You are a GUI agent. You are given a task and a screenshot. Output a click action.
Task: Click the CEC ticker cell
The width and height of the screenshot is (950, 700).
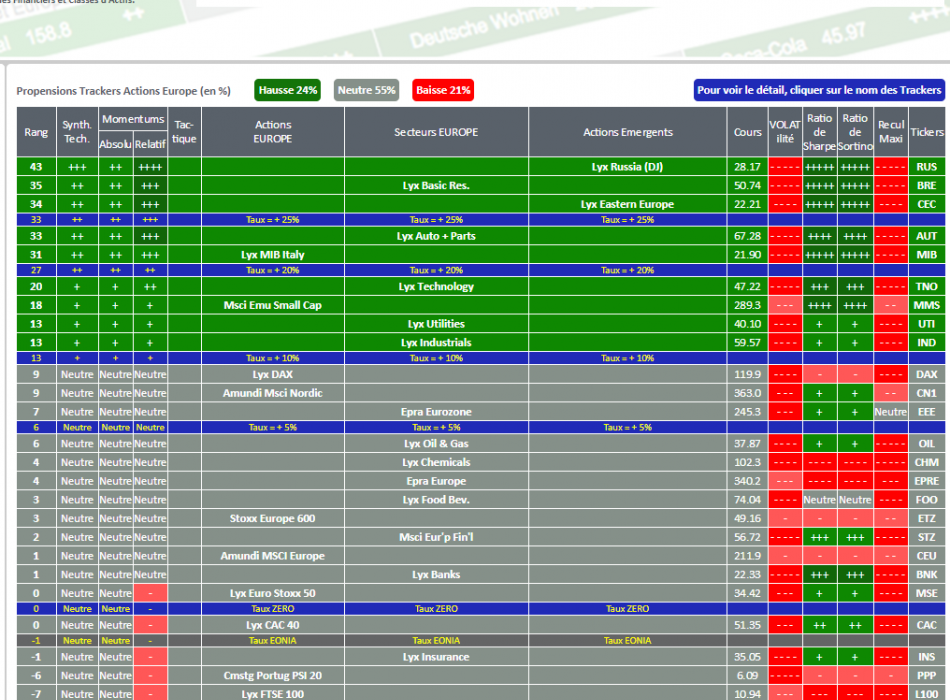tap(927, 204)
